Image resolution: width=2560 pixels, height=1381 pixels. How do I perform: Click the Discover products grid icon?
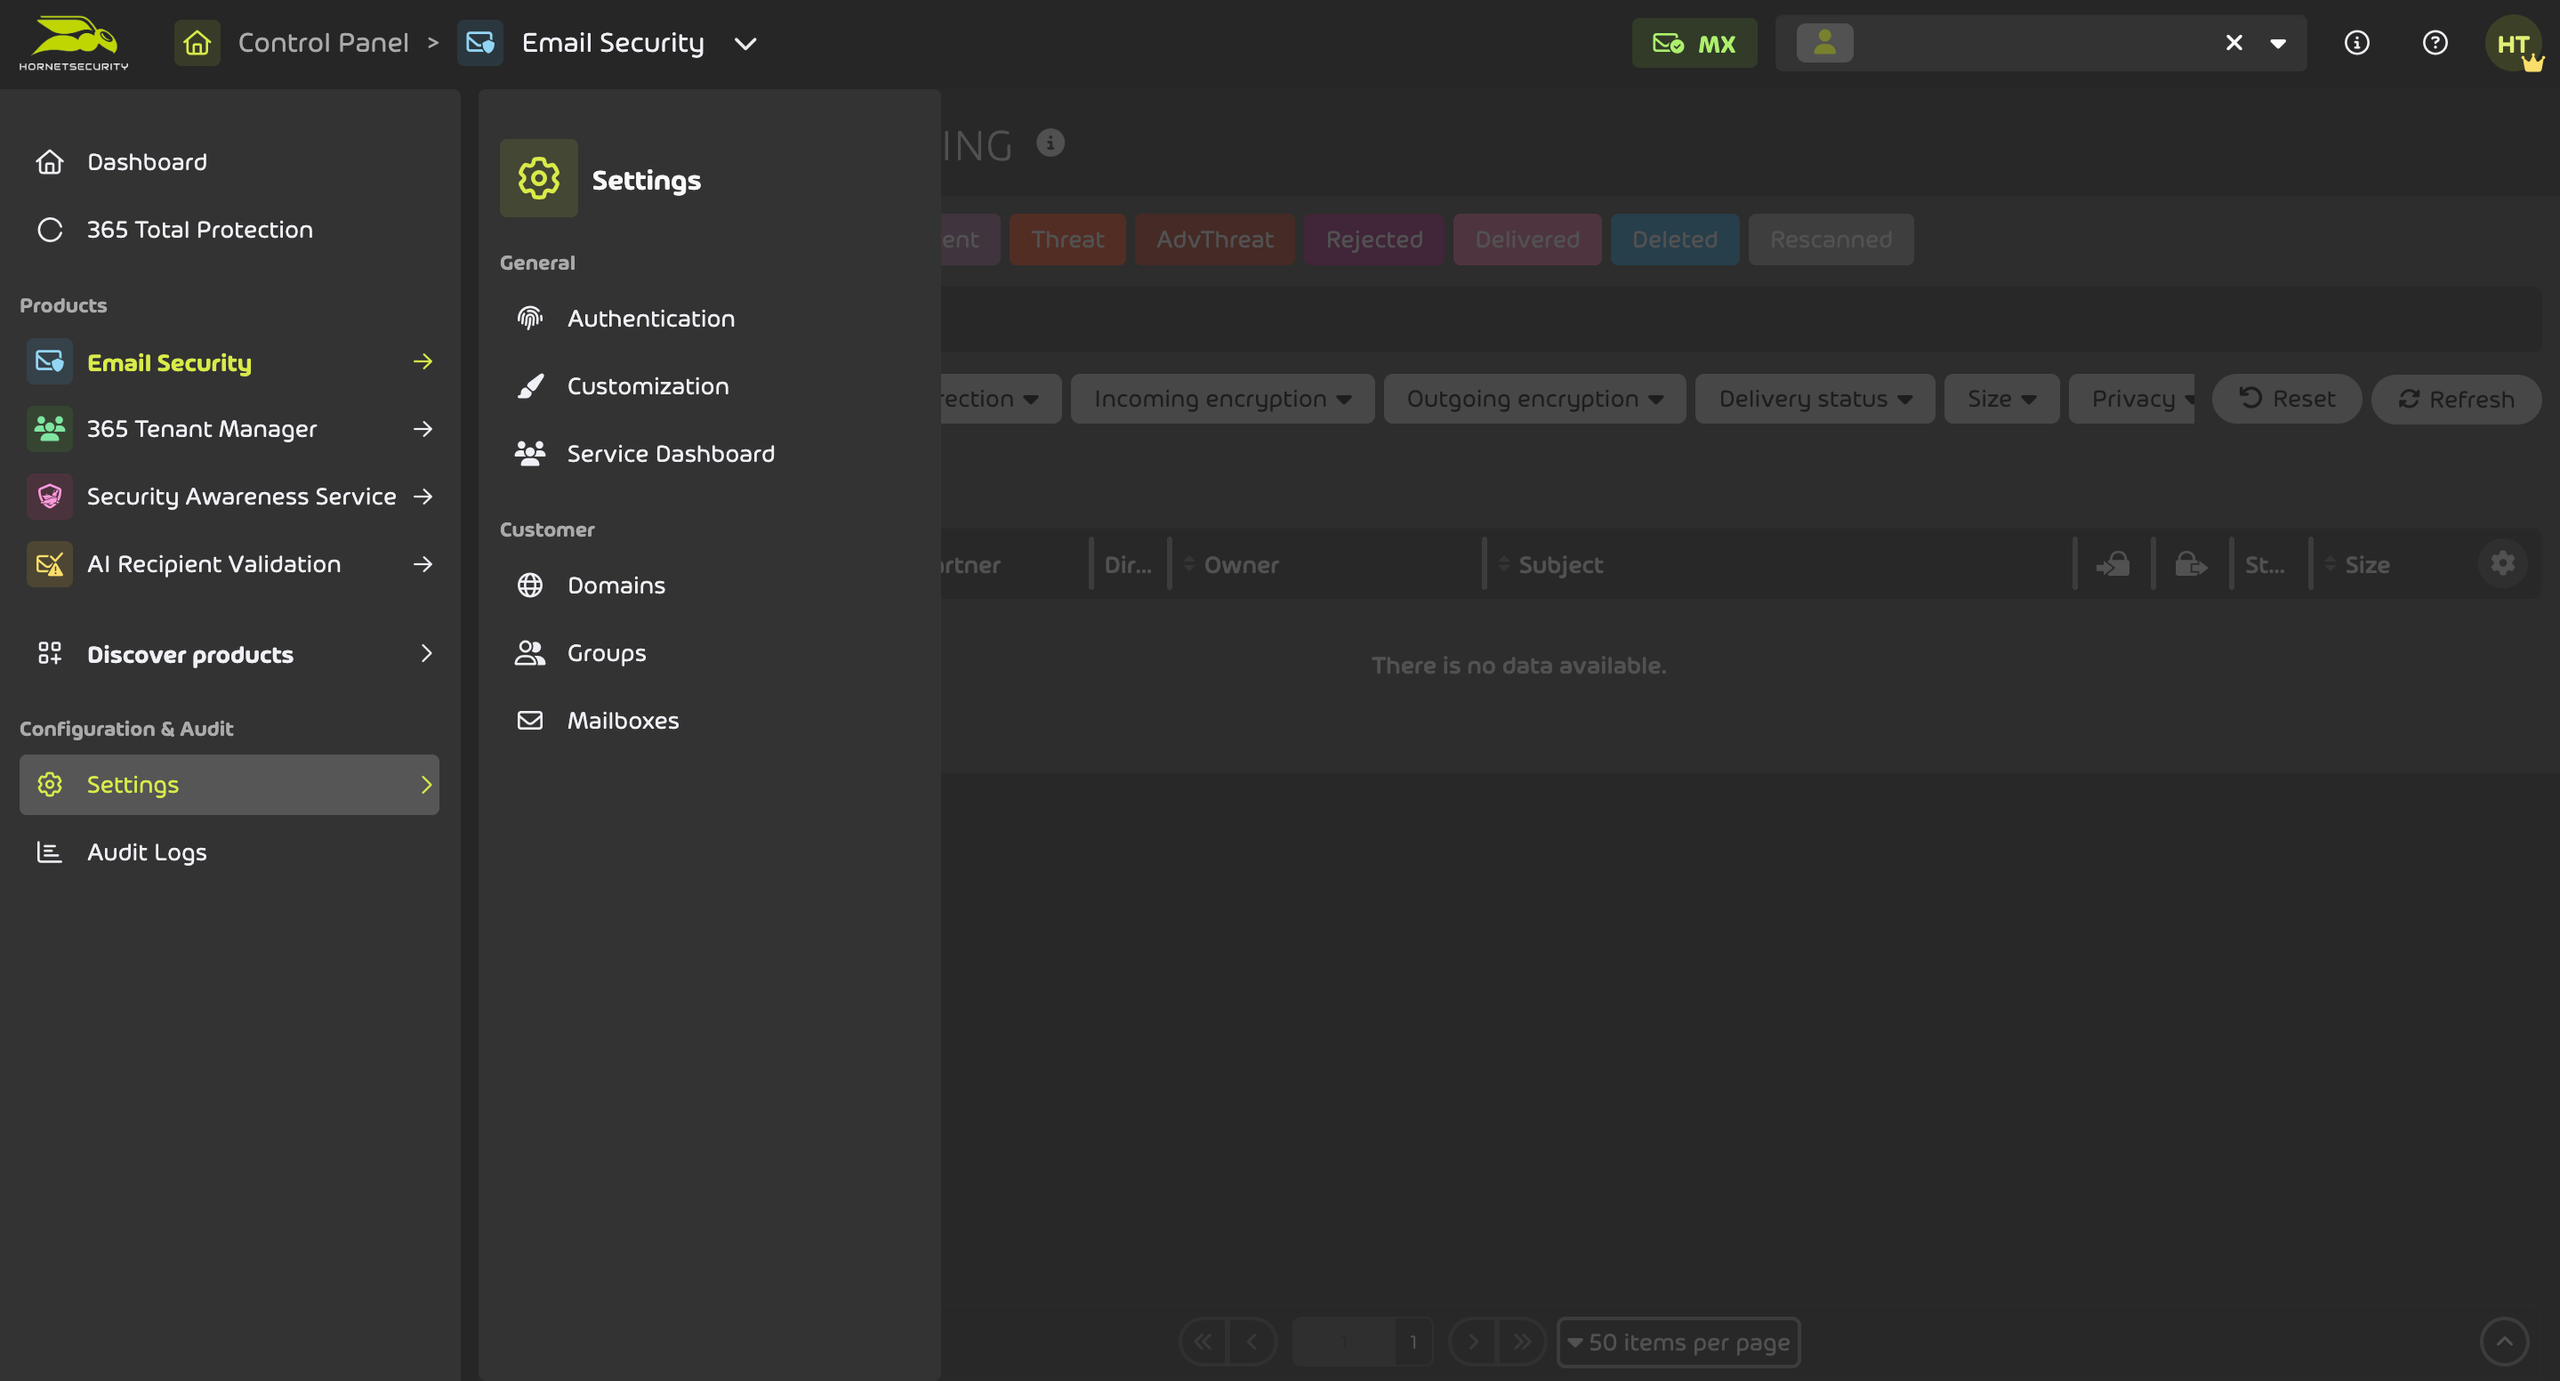pyautogui.click(x=49, y=654)
